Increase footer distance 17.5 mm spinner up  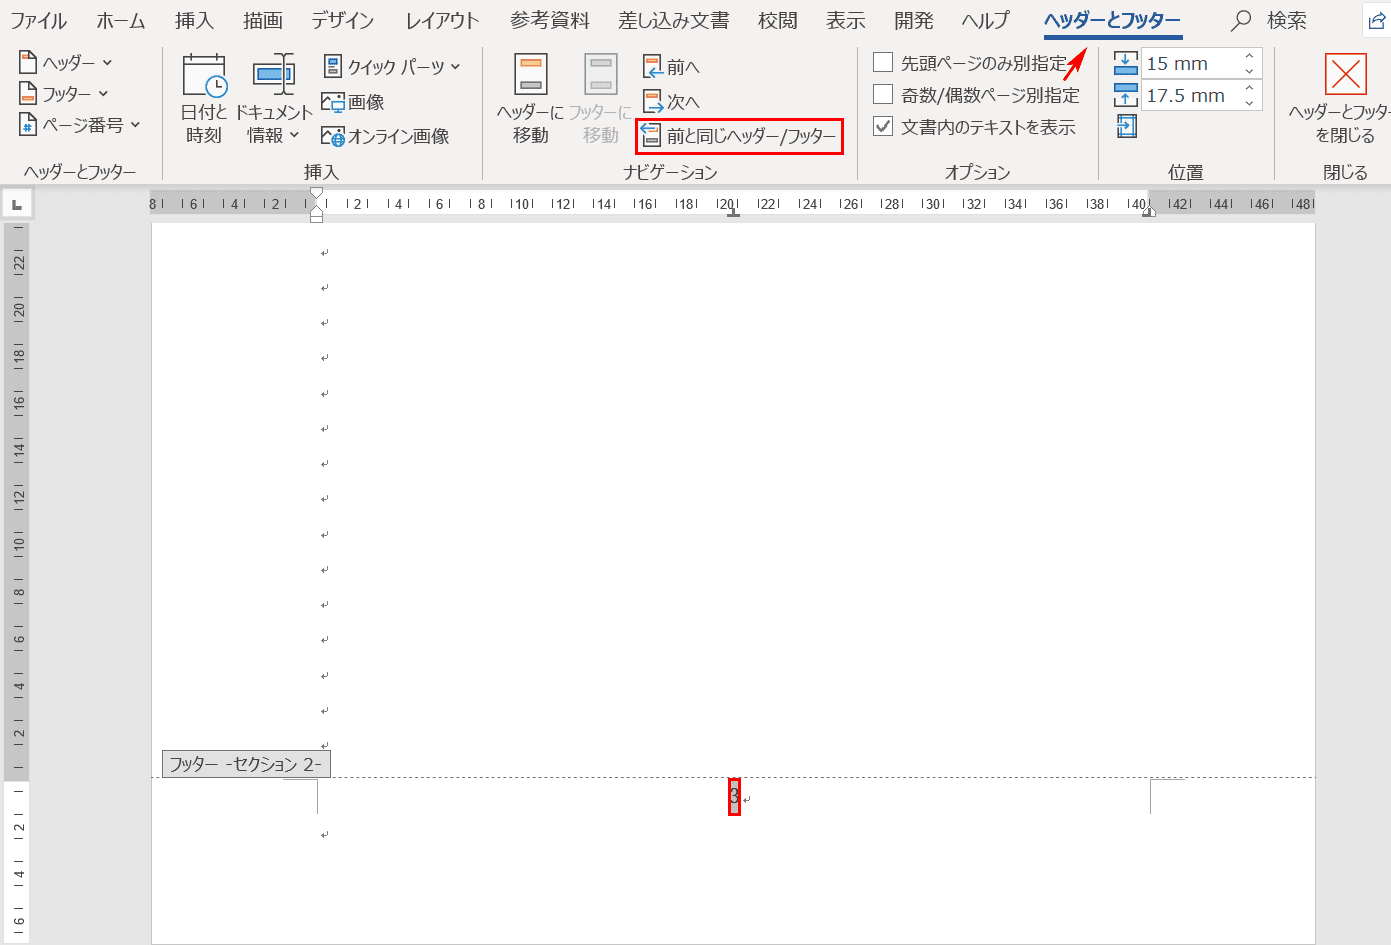(x=1250, y=88)
